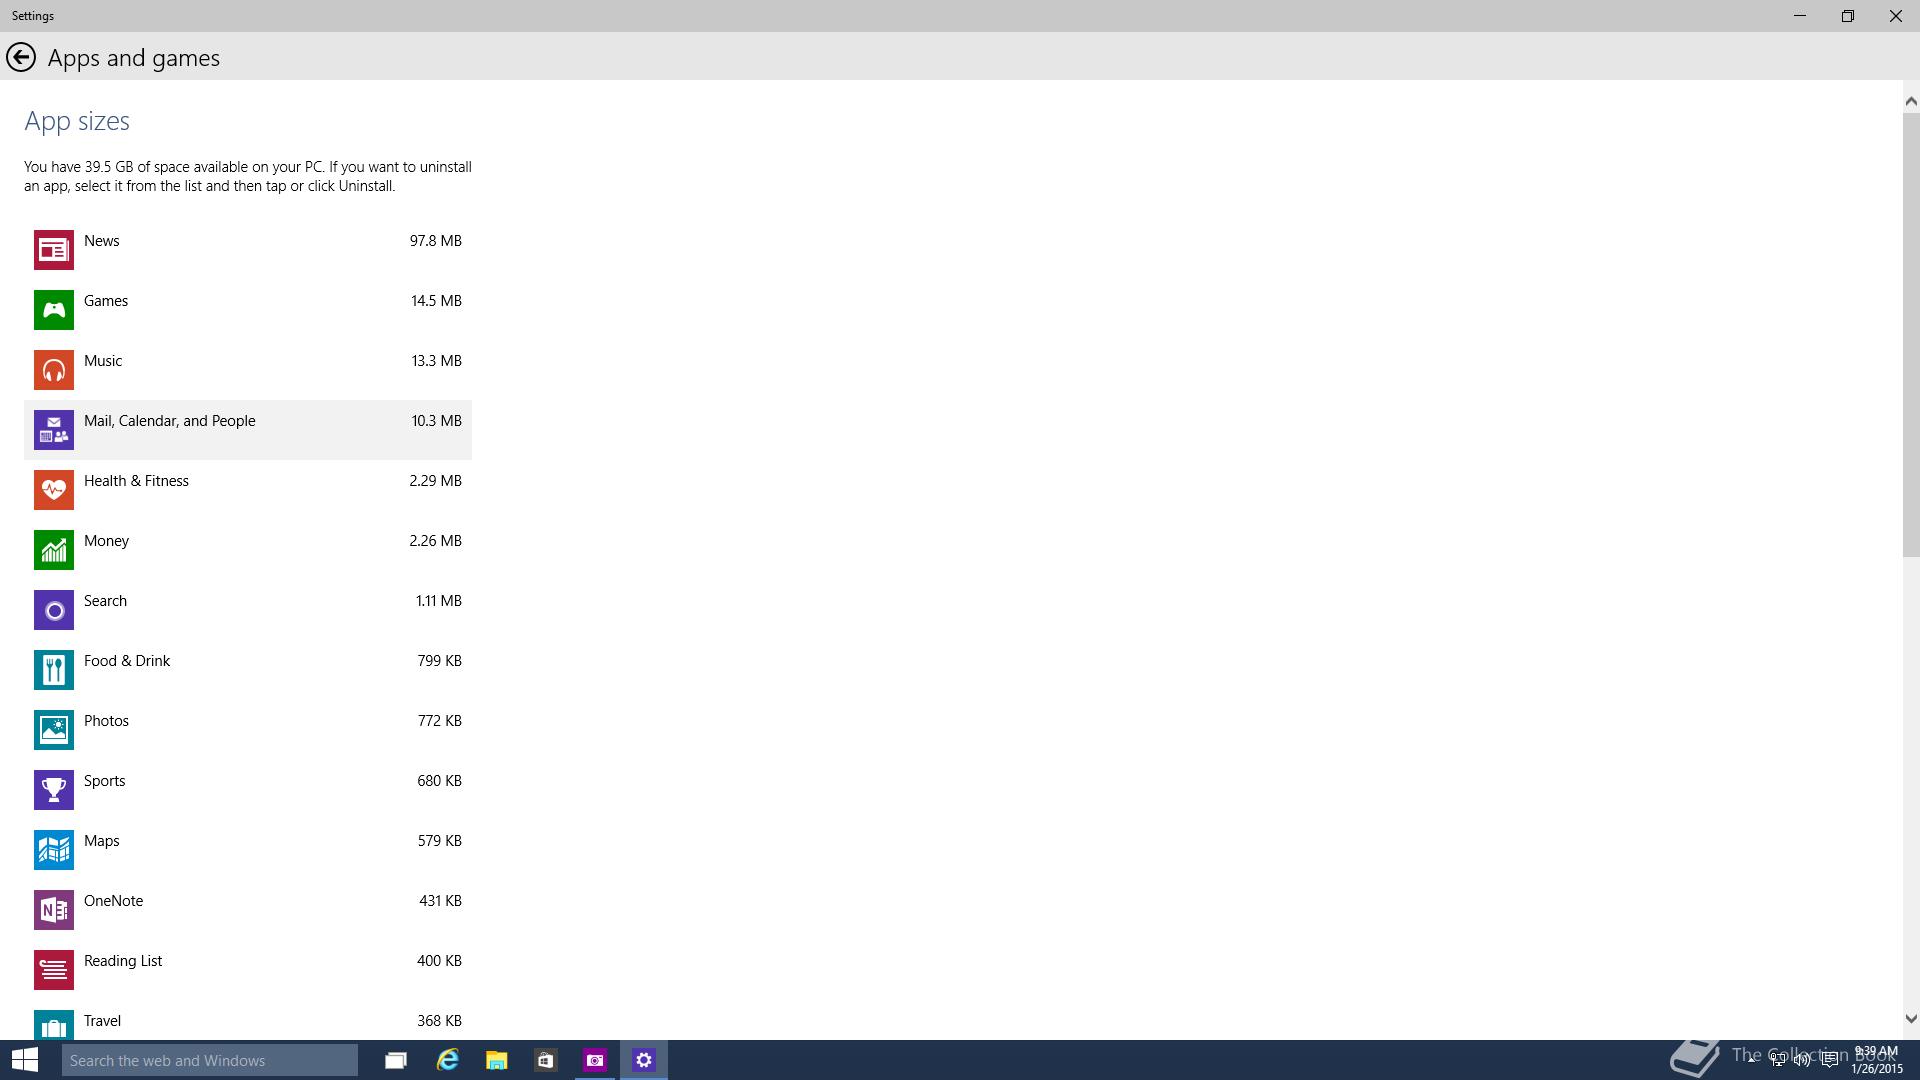Click the Mail, Calendar, and People label
The image size is (1920, 1080).
170,421
